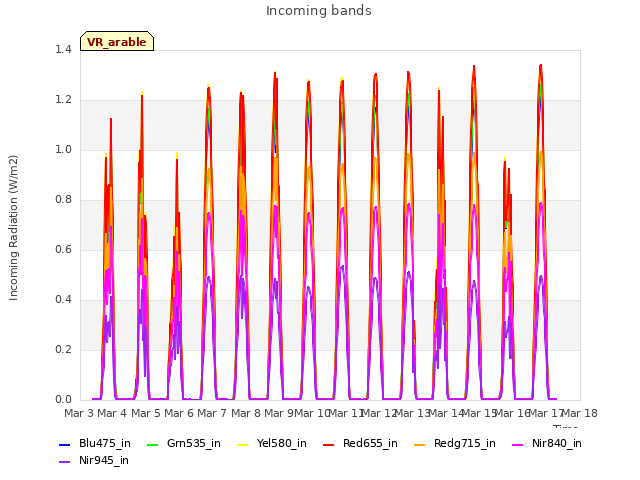The width and height of the screenshot is (640, 480).
Task: Toggle the Redg715_in legend entry
Action: (455, 443)
